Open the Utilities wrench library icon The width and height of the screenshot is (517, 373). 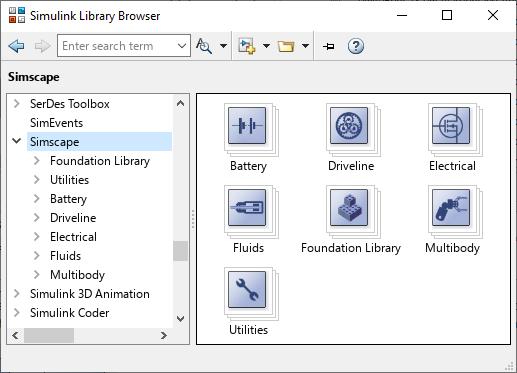(x=247, y=289)
